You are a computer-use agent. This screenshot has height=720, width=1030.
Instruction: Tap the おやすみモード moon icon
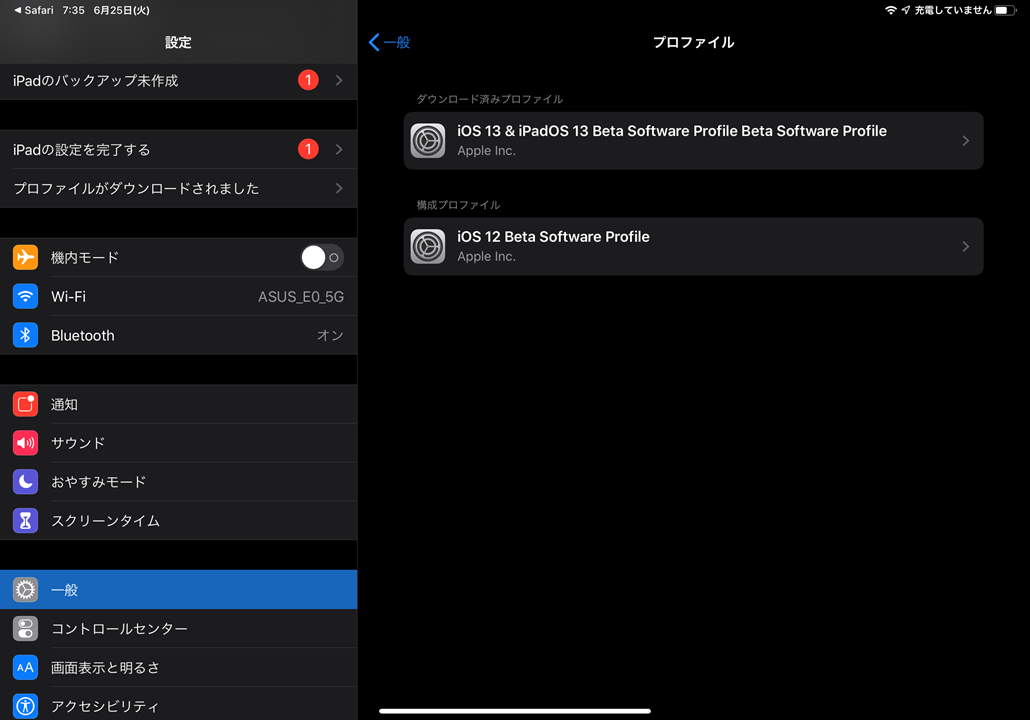25,482
